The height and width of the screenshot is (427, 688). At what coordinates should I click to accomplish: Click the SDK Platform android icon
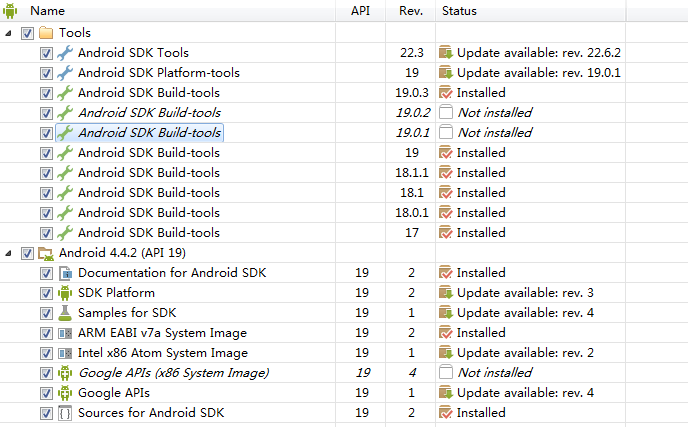(66, 293)
